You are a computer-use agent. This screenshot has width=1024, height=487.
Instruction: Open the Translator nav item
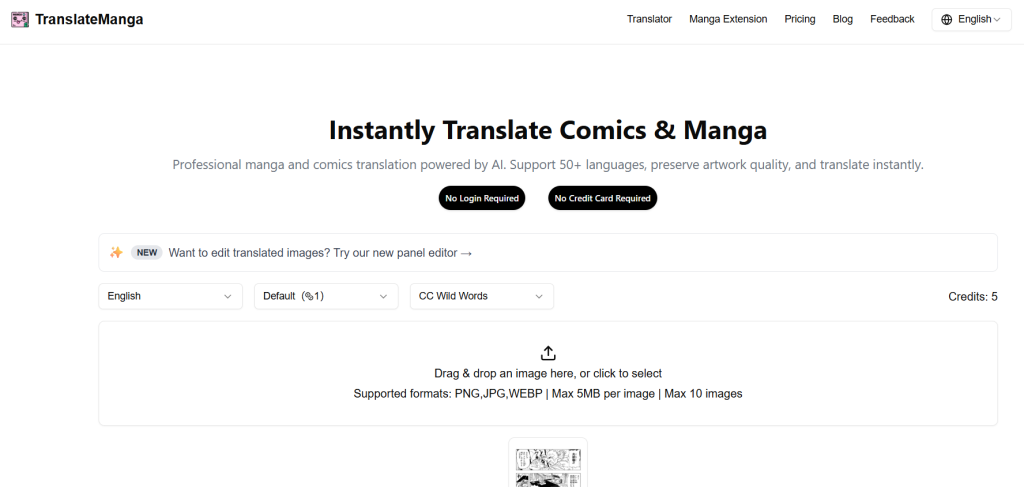click(x=649, y=19)
